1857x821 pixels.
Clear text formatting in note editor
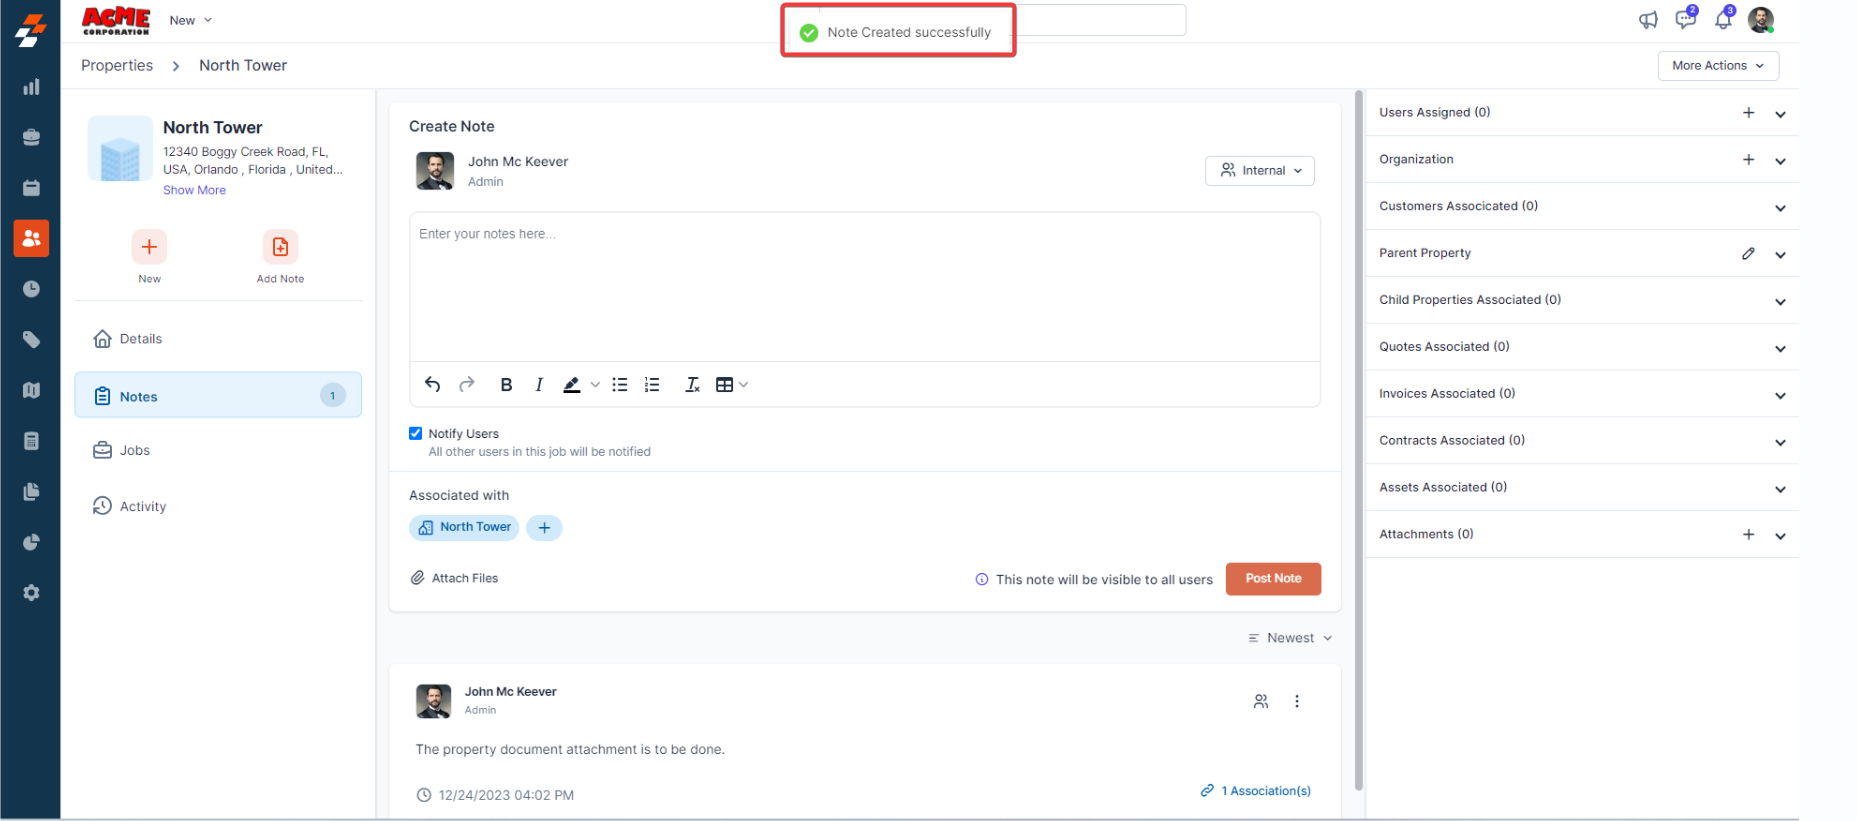692,385
